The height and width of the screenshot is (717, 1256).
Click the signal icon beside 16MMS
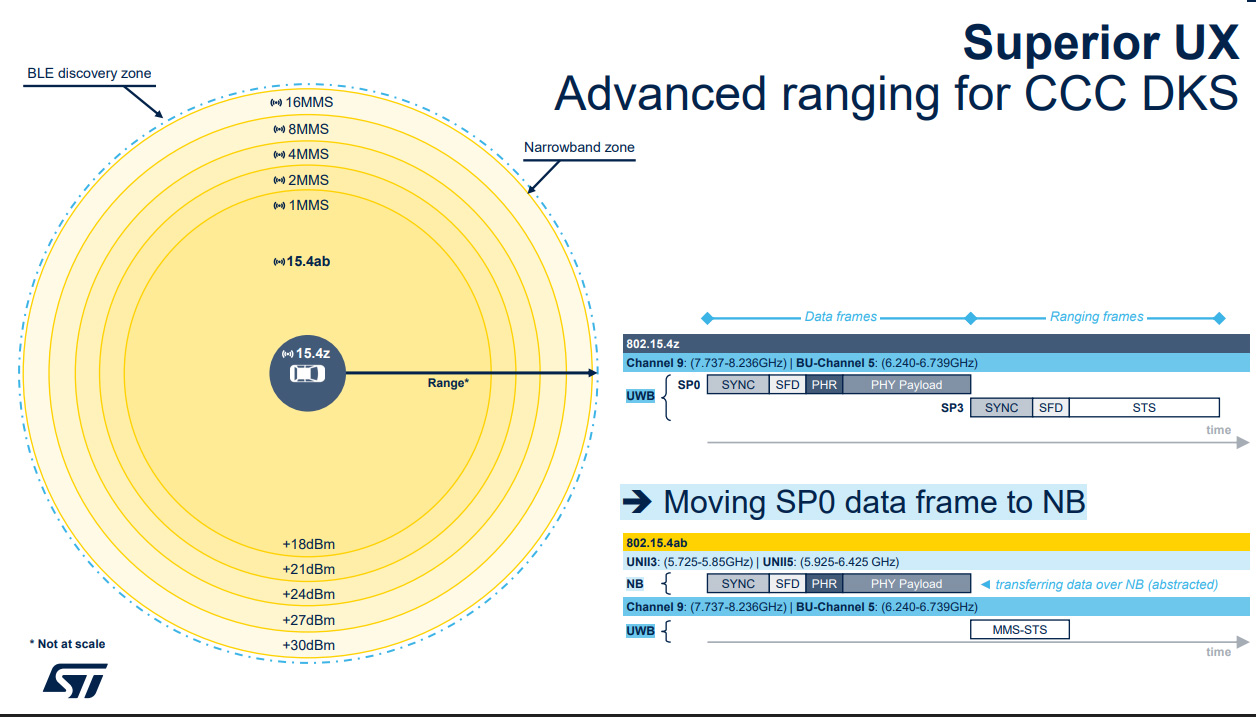277,103
